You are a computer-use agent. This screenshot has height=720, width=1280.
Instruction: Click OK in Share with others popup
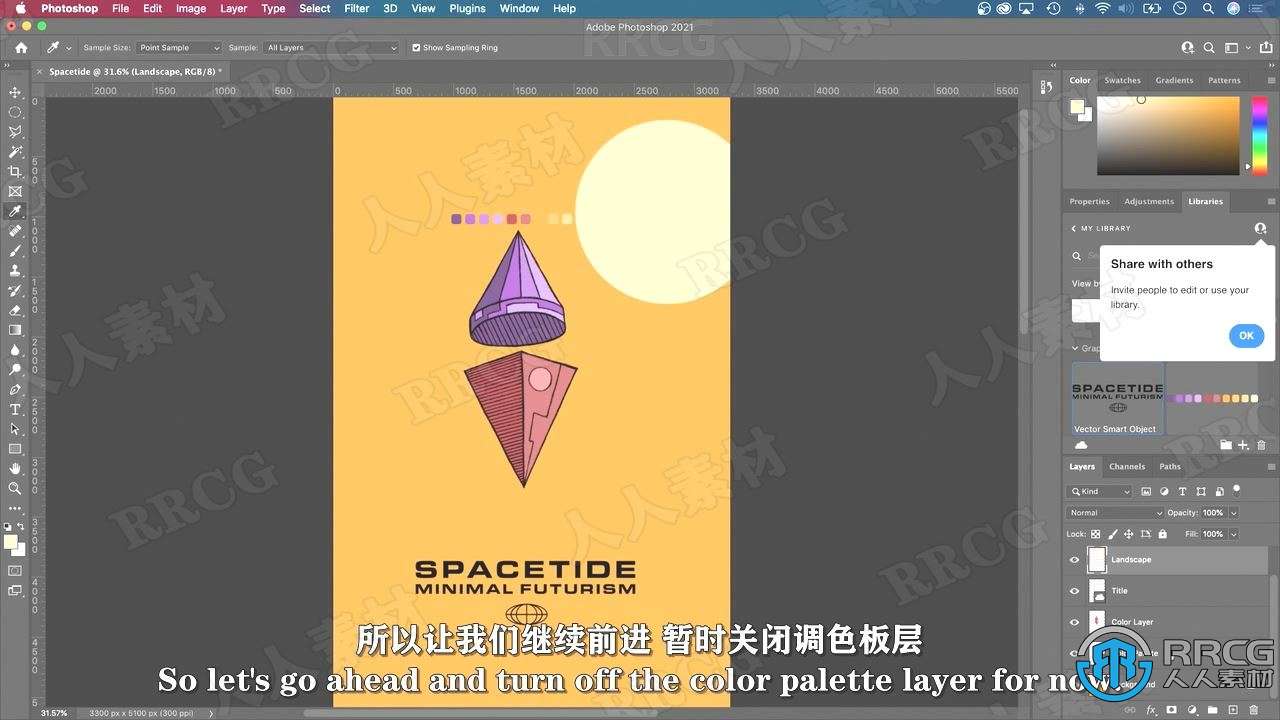pyautogui.click(x=1246, y=335)
